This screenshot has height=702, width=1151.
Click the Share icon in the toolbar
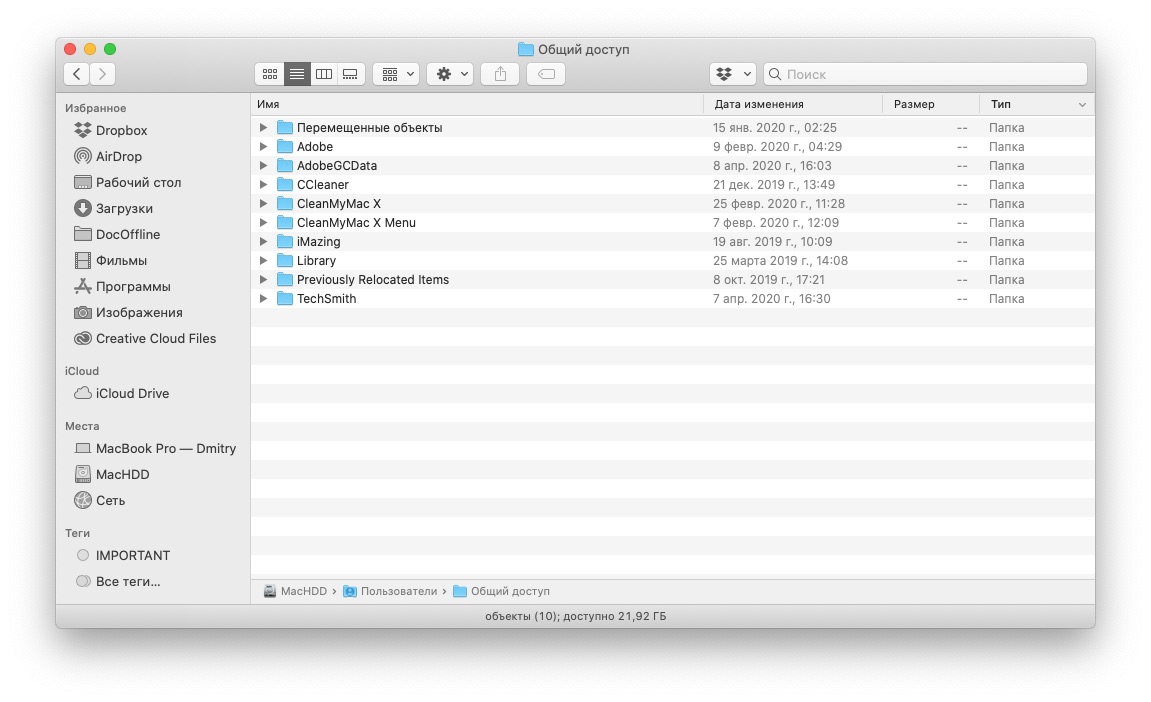(499, 73)
